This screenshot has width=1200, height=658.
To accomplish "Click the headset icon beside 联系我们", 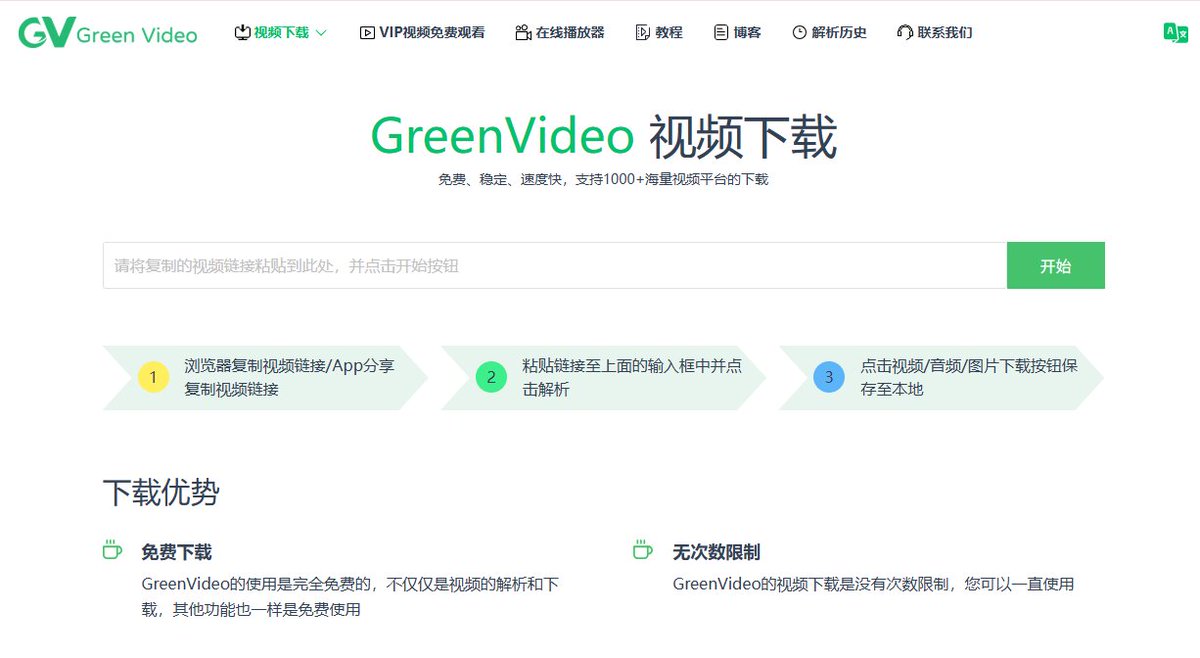I will [905, 33].
